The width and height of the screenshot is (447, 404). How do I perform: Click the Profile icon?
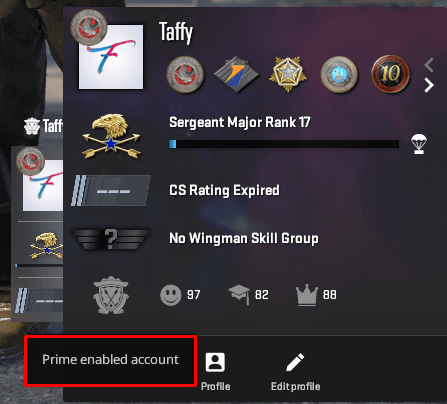(215, 362)
